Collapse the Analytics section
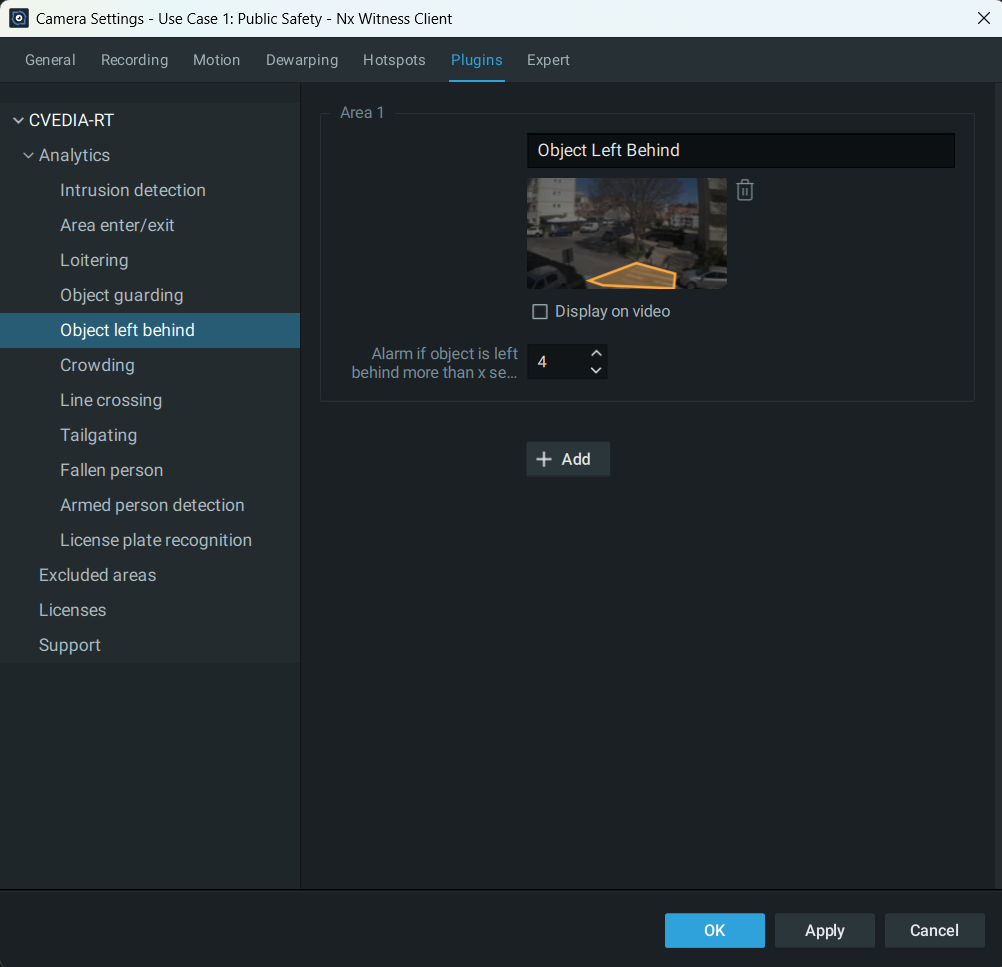 tap(28, 155)
